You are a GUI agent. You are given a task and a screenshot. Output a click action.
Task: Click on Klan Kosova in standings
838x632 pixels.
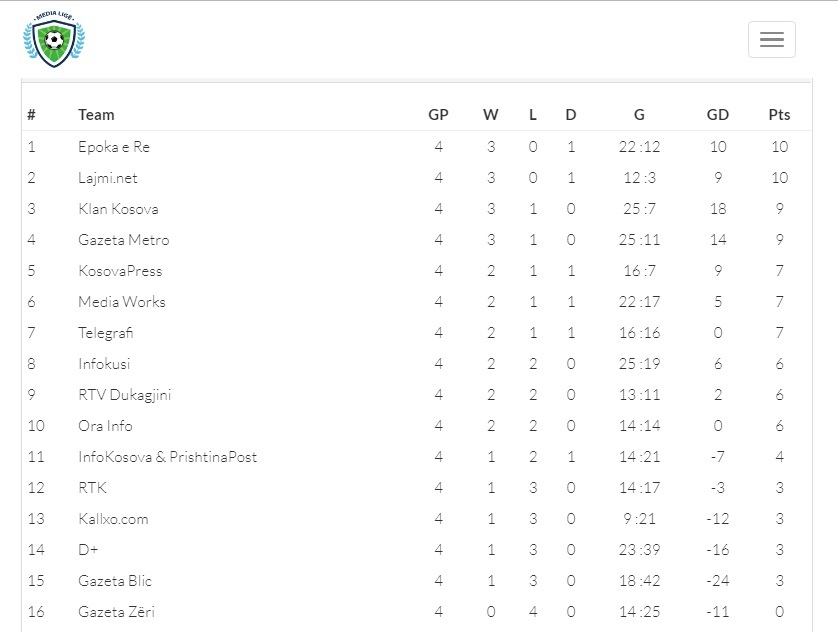118,209
